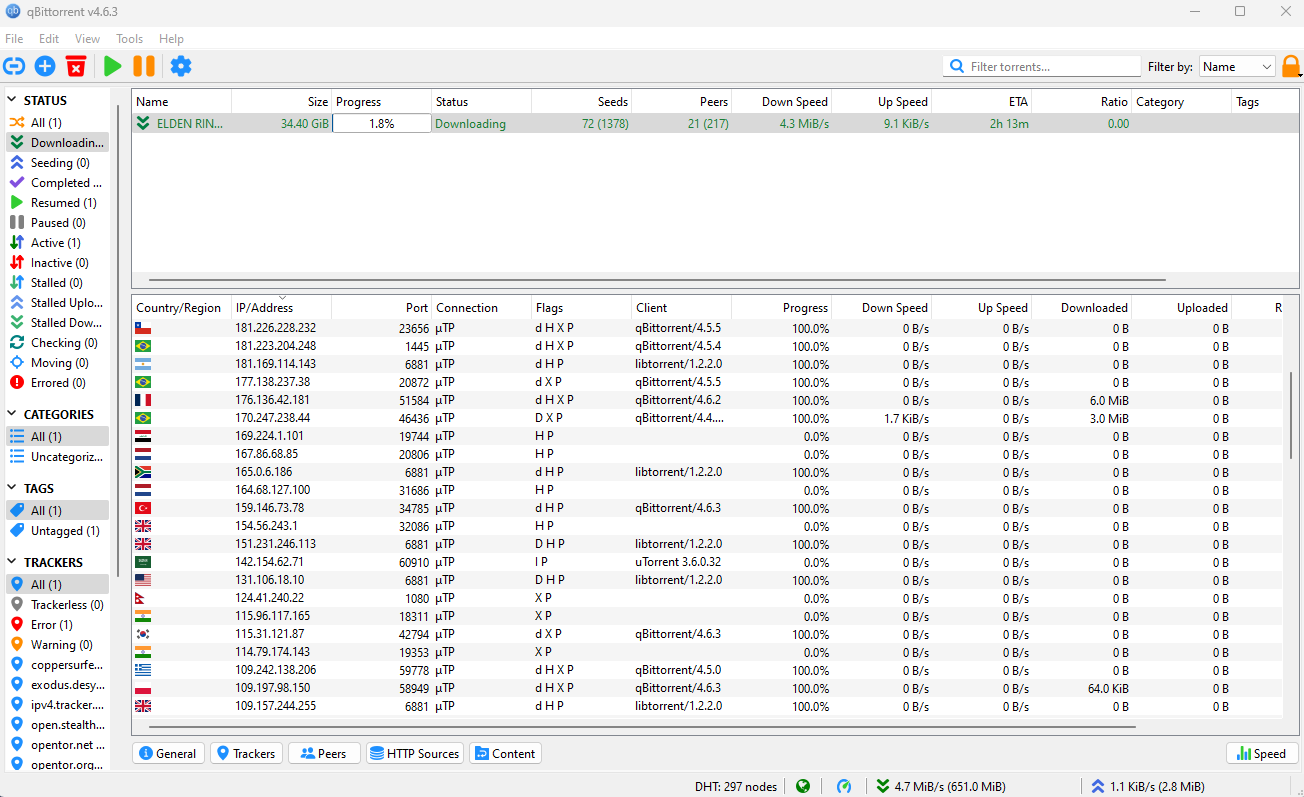Viewport: 1304px width, 797px height.
Task: Select the Moving (0) status filter
Action: tap(57, 363)
